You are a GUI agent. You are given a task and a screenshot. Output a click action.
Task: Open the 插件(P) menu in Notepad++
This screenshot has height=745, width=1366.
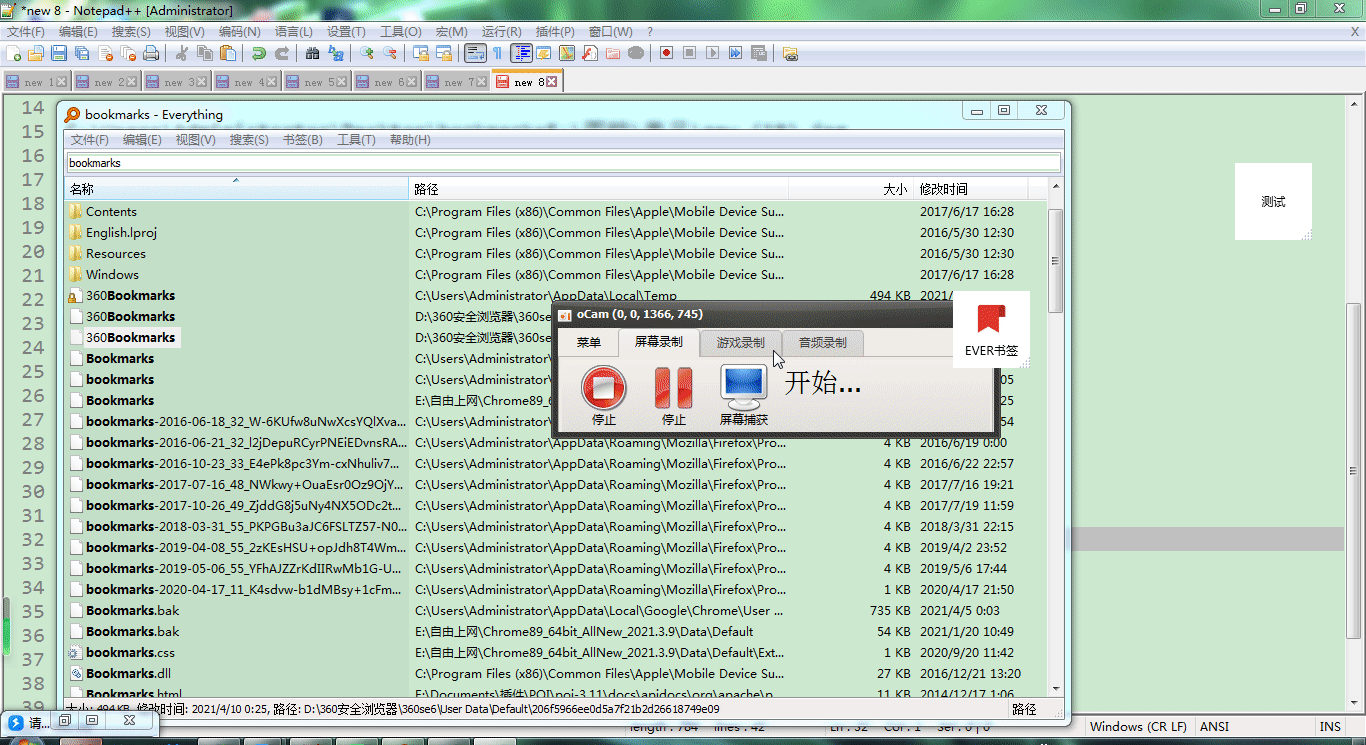coord(555,32)
